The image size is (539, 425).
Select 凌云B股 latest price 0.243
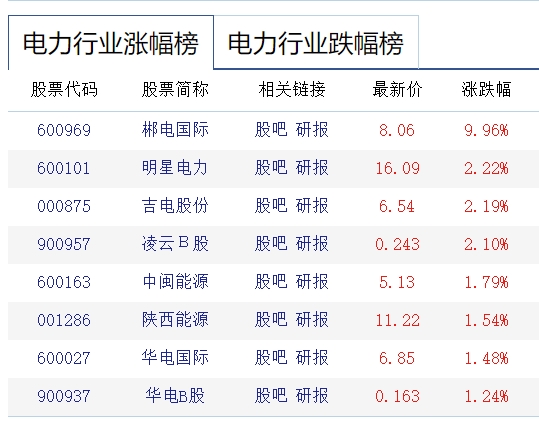click(397, 244)
